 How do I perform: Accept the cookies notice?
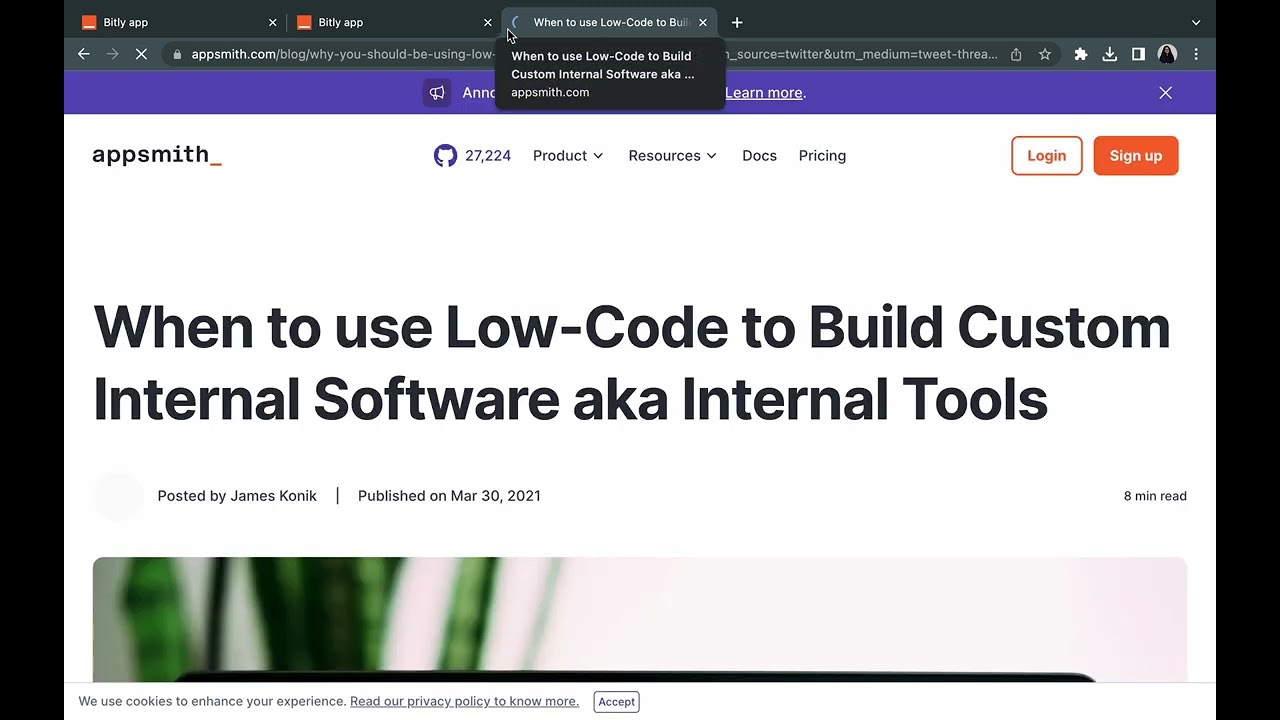coord(616,702)
